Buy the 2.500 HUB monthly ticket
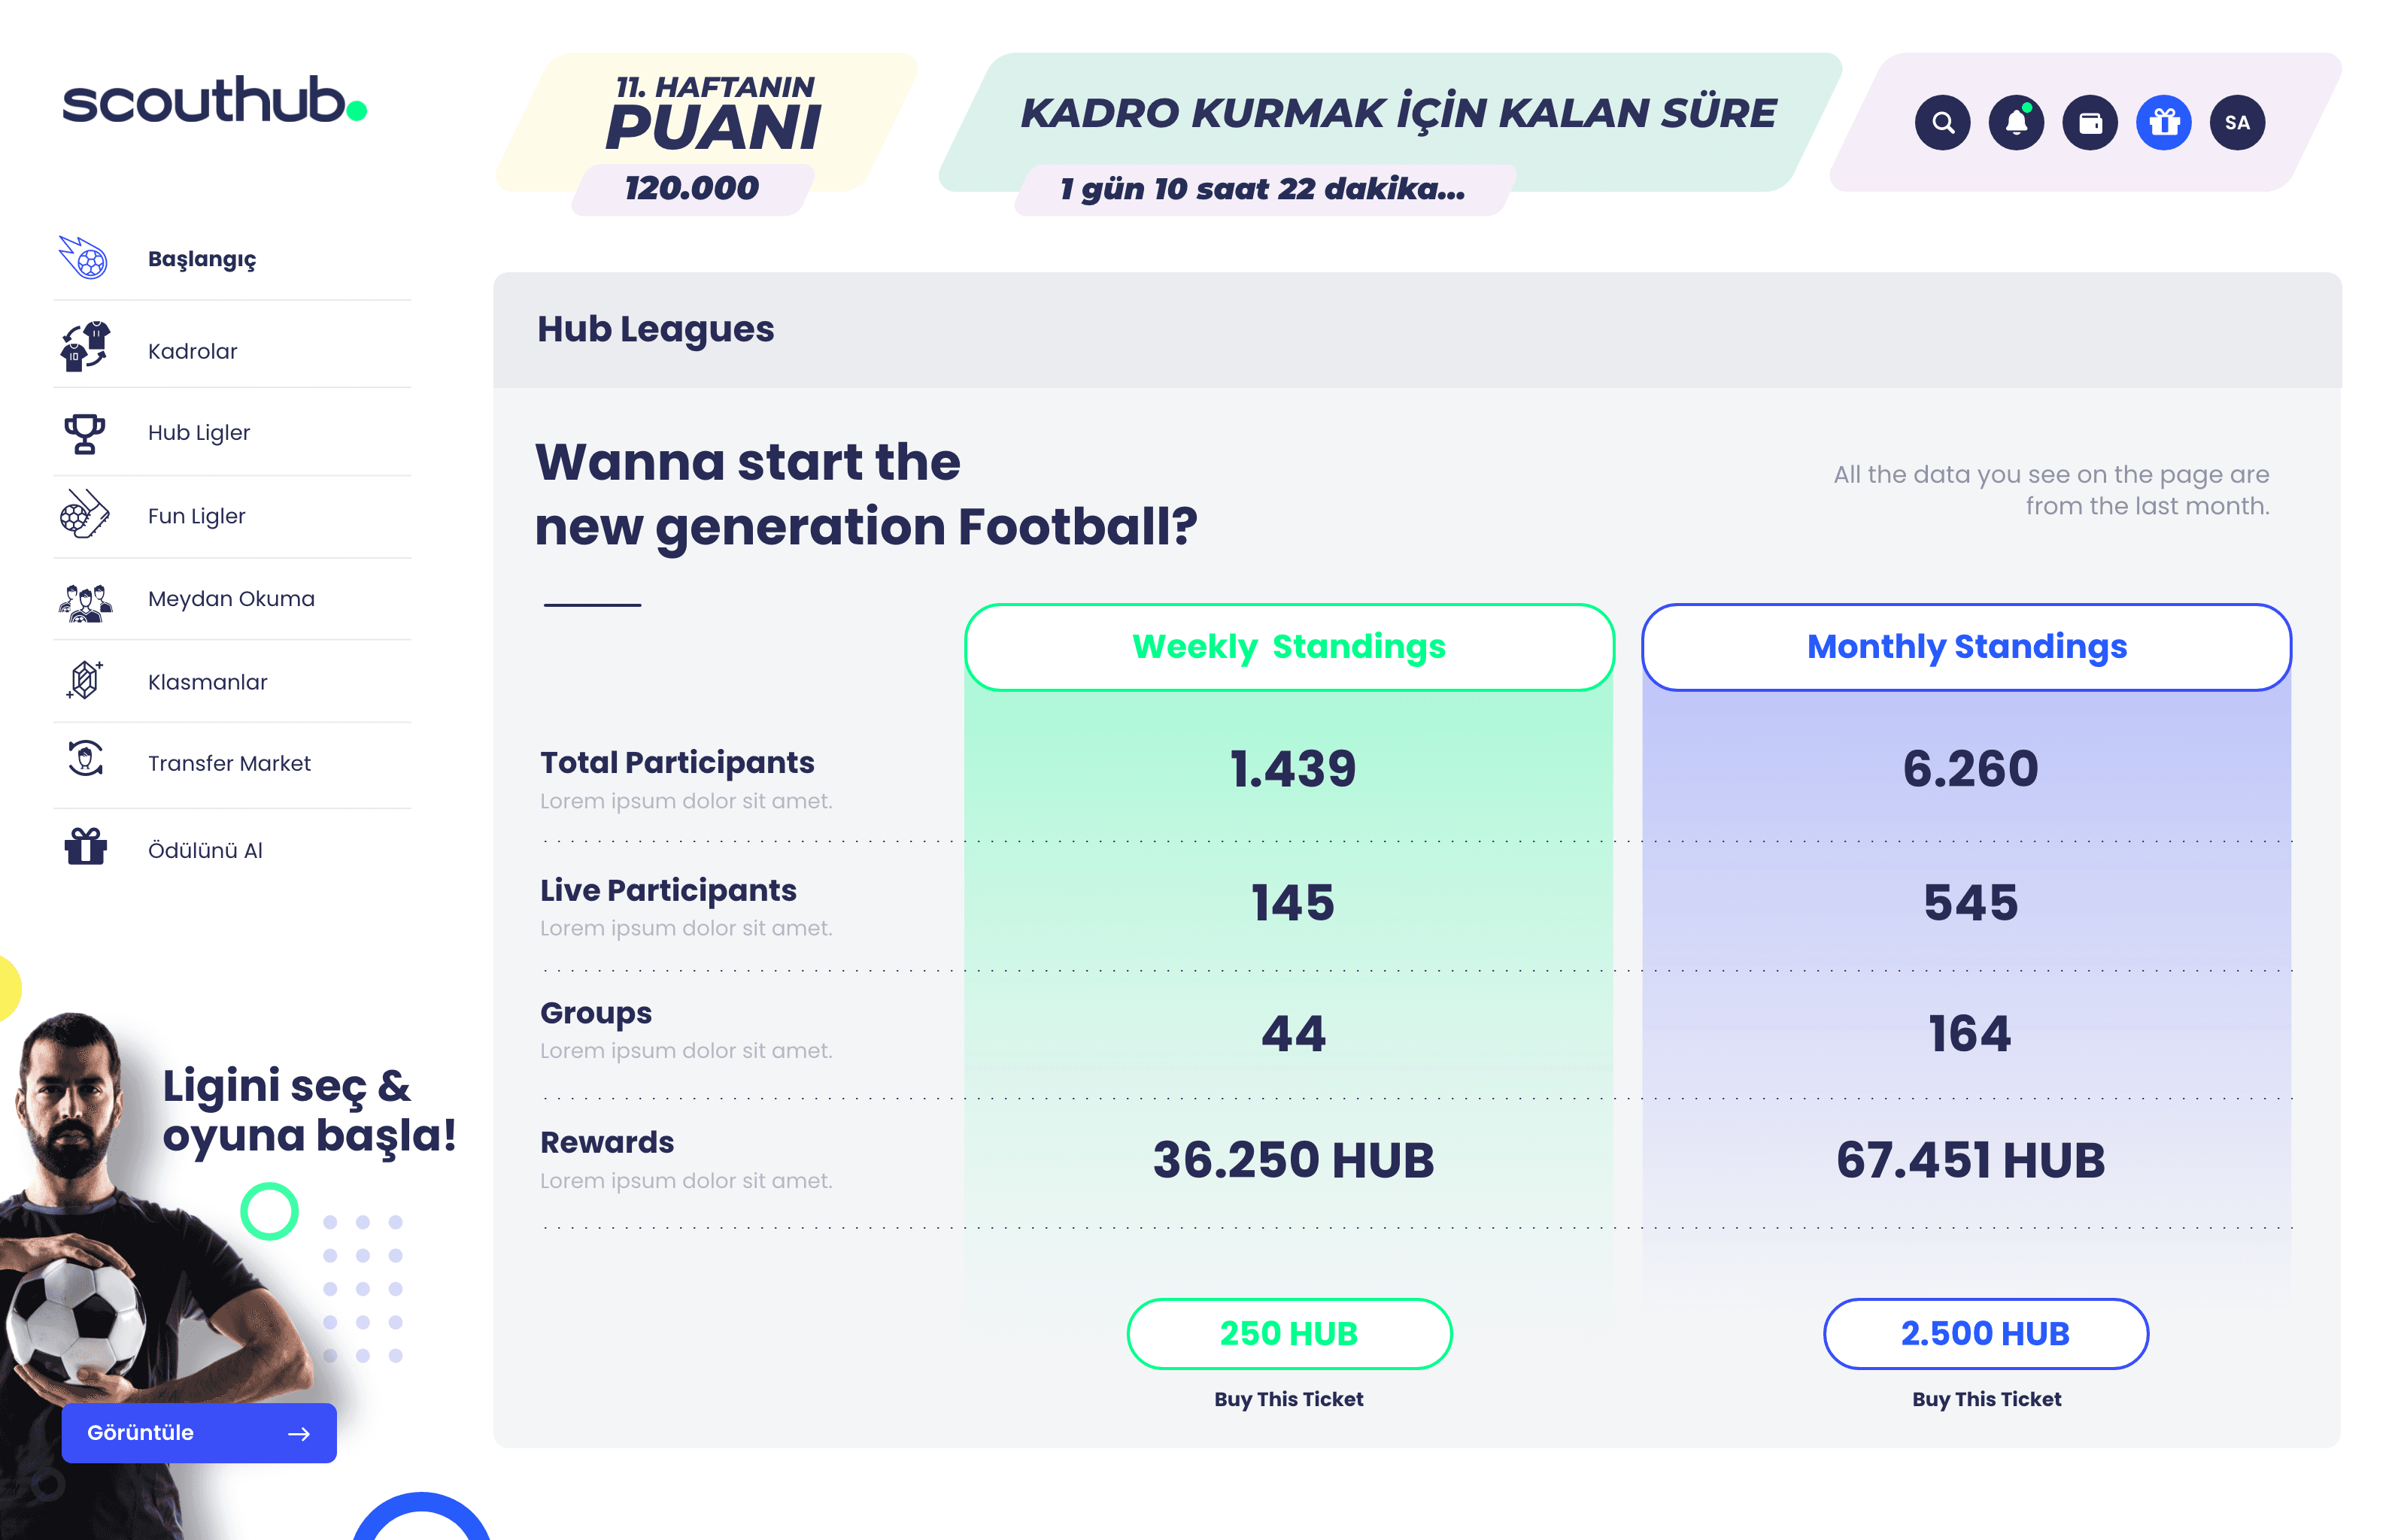The height and width of the screenshot is (1540, 2407). click(x=1985, y=1334)
